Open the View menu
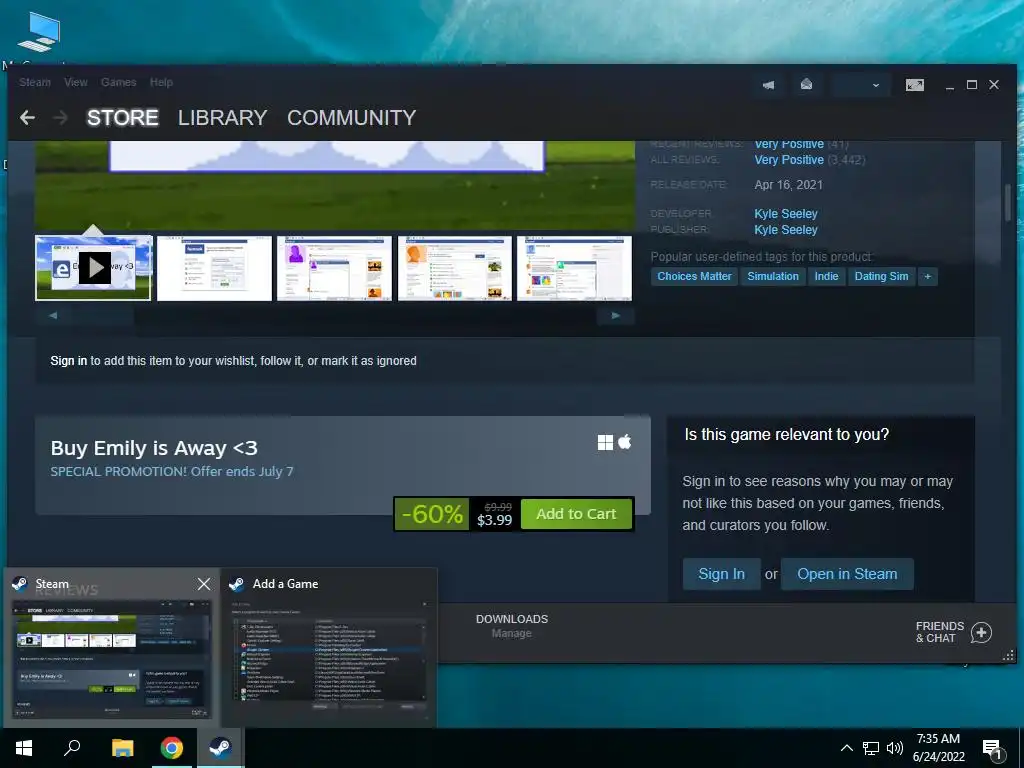1024x768 pixels. (x=76, y=82)
